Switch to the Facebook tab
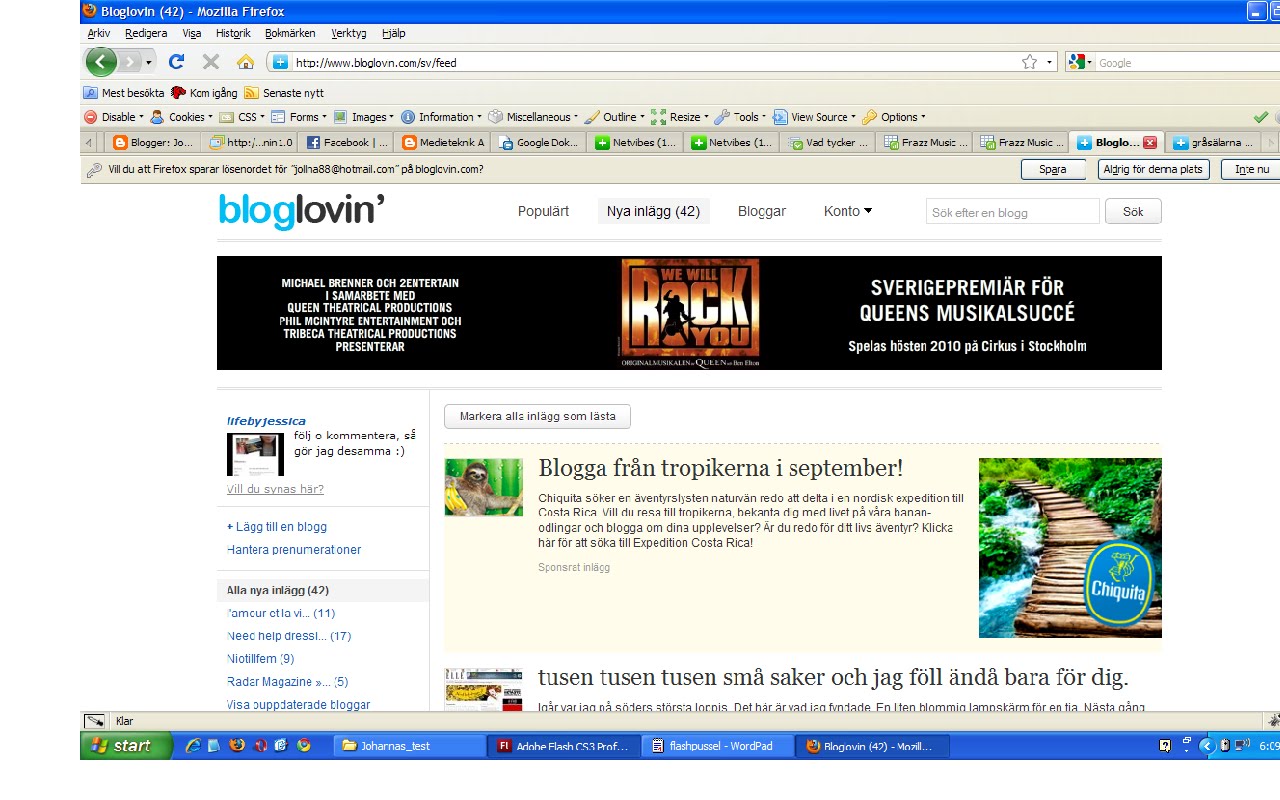The height and width of the screenshot is (800, 1280). tap(346, 143)
